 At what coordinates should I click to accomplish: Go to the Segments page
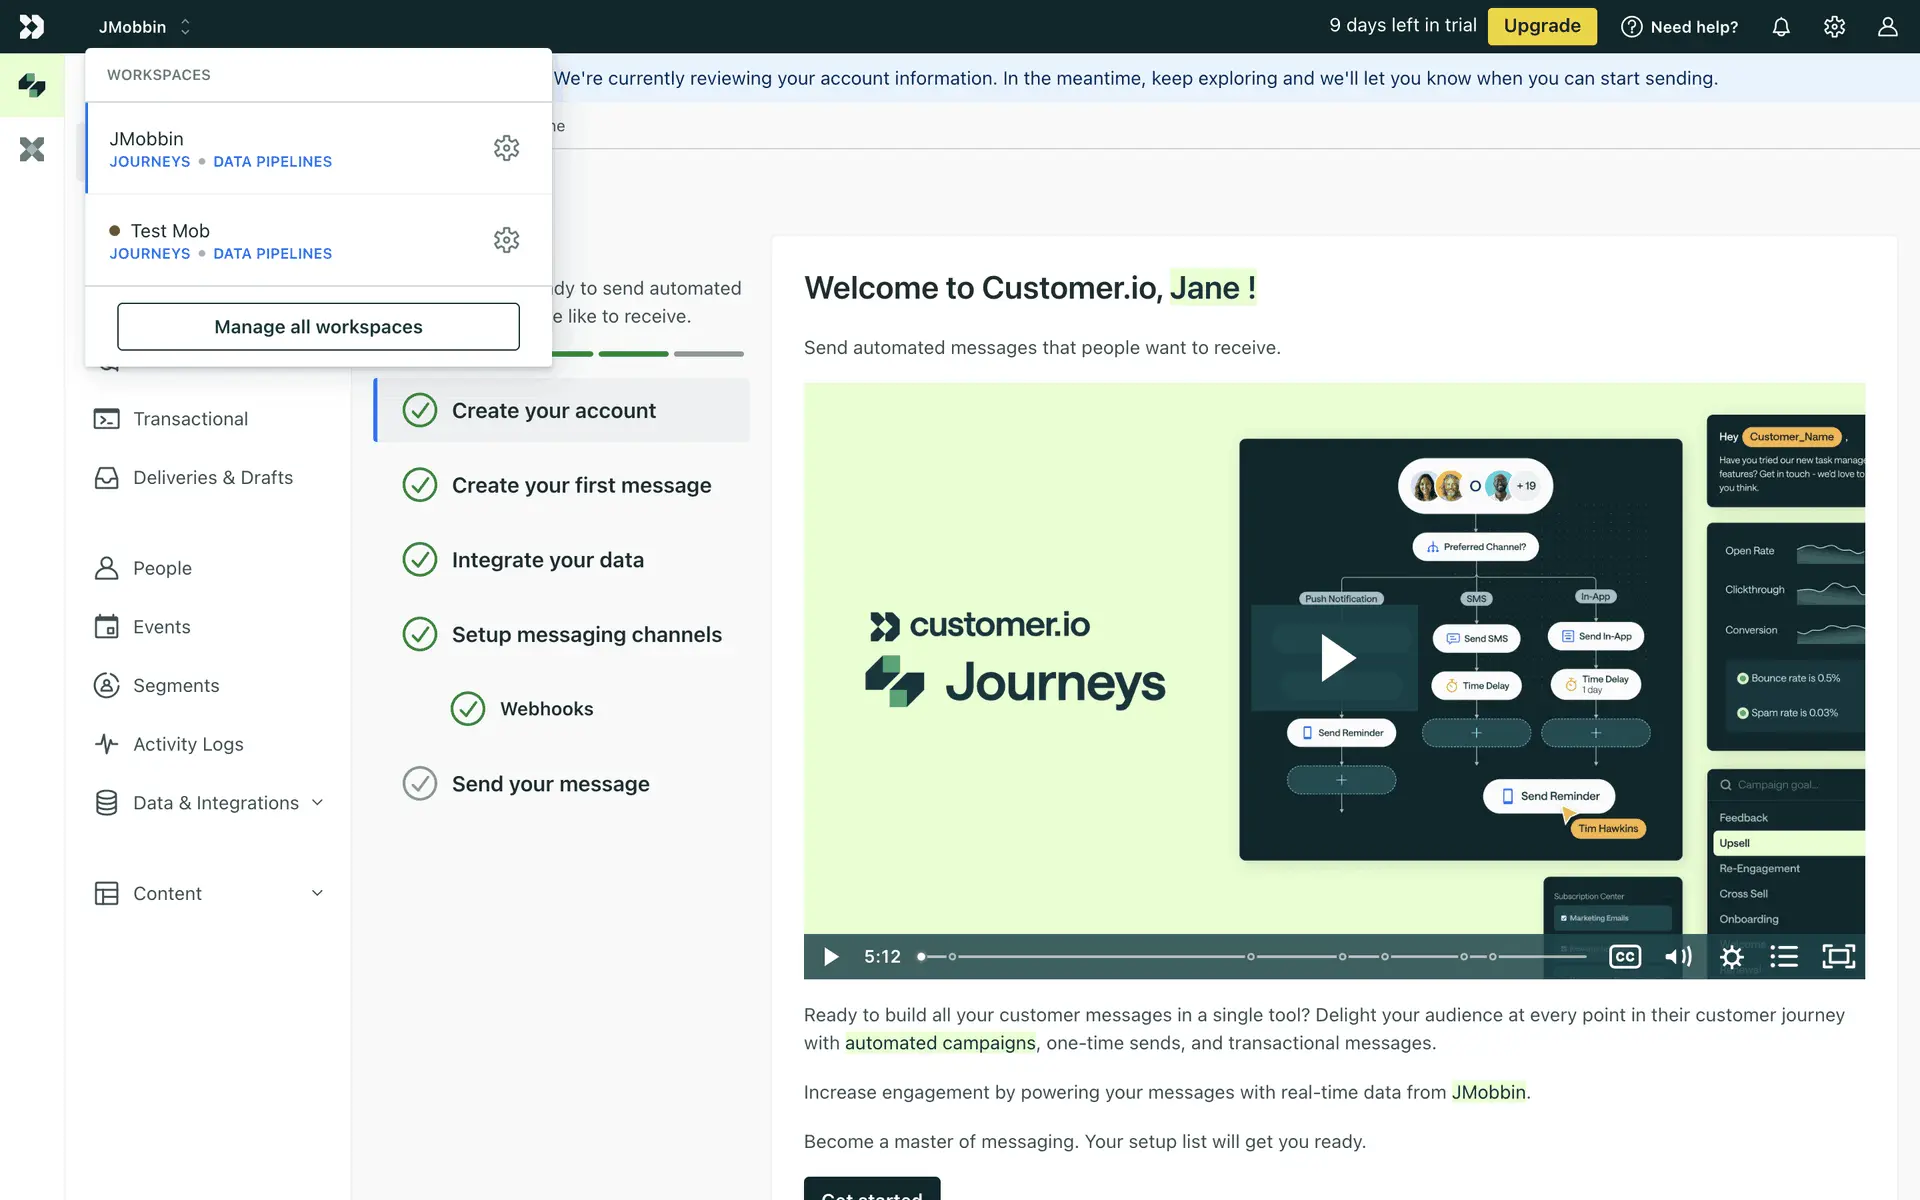coord(176,686)
